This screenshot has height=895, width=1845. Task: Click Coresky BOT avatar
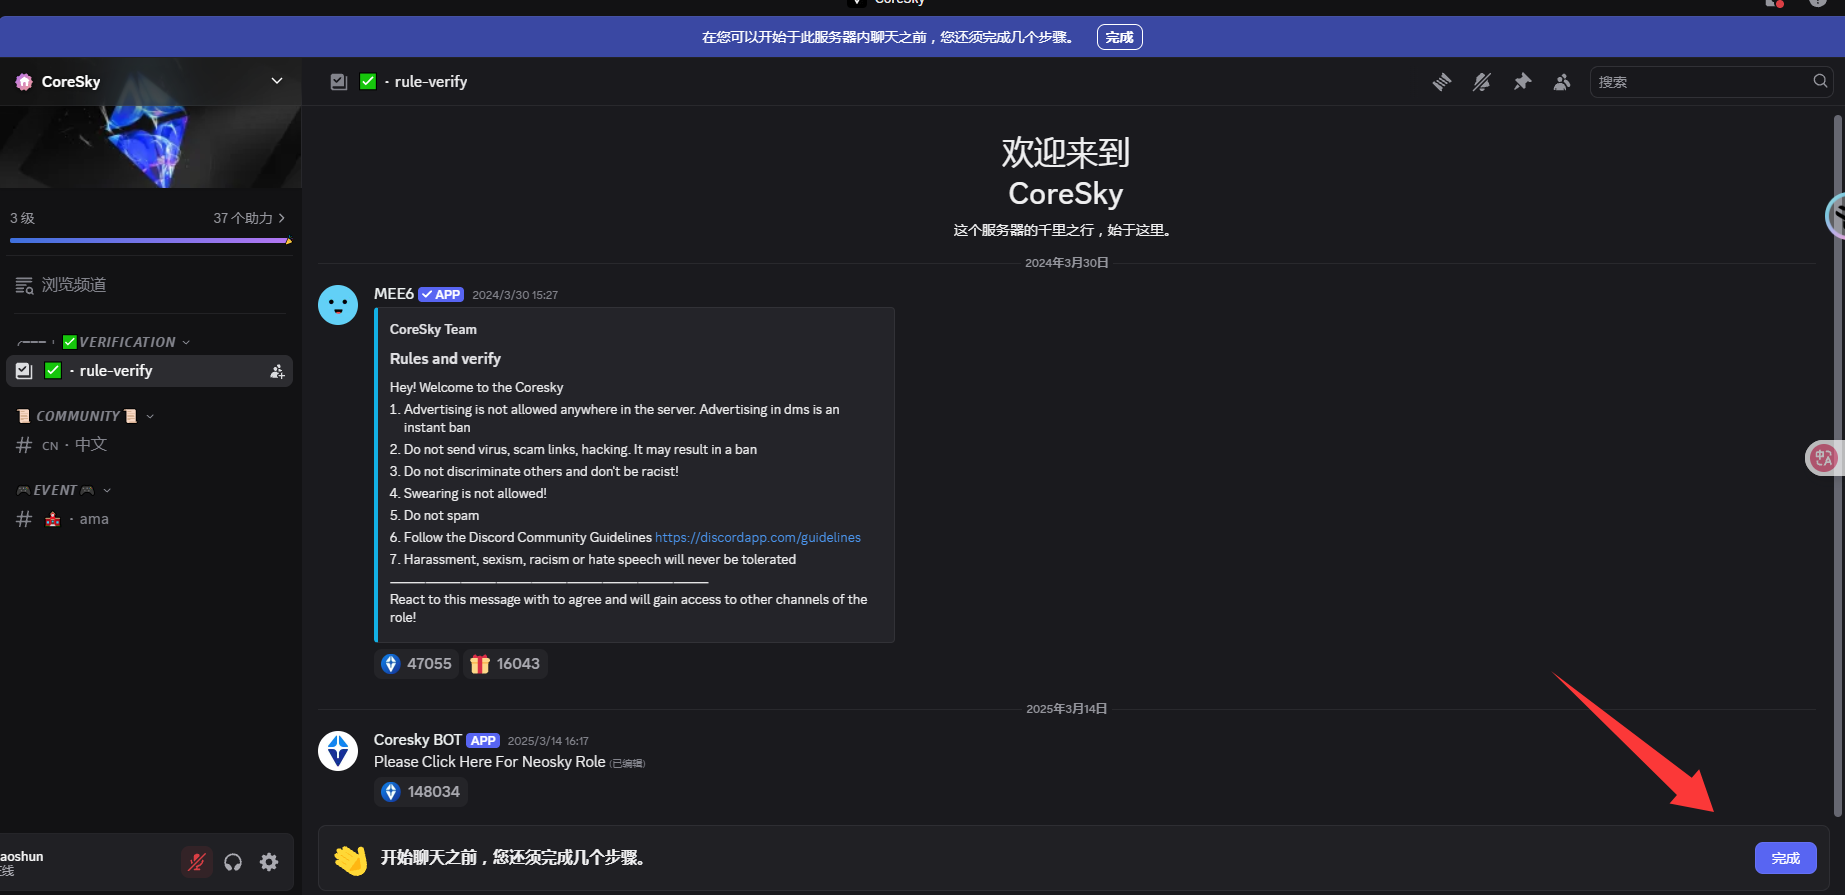tap(338, 751)
